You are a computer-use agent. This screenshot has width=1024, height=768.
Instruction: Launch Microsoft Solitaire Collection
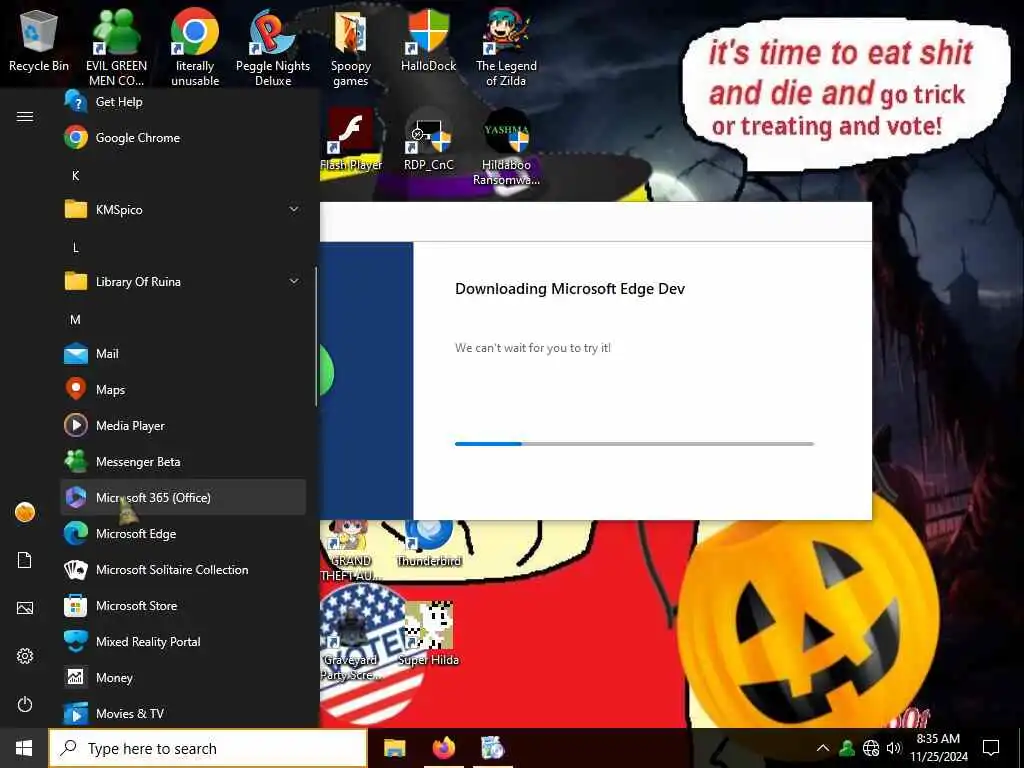[x=183, y=570]
